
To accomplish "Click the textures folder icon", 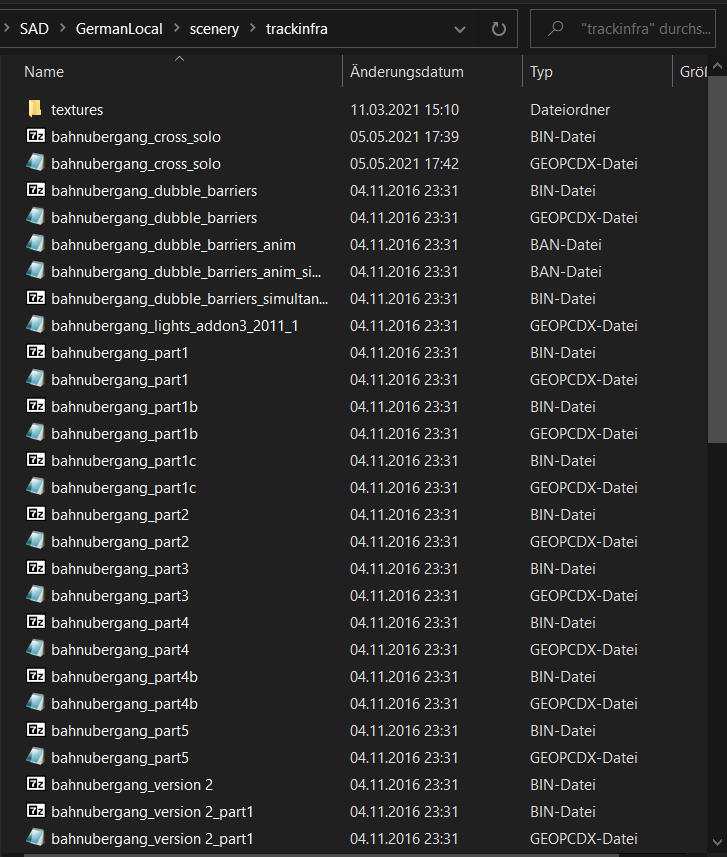I will [x=35, y=109].
